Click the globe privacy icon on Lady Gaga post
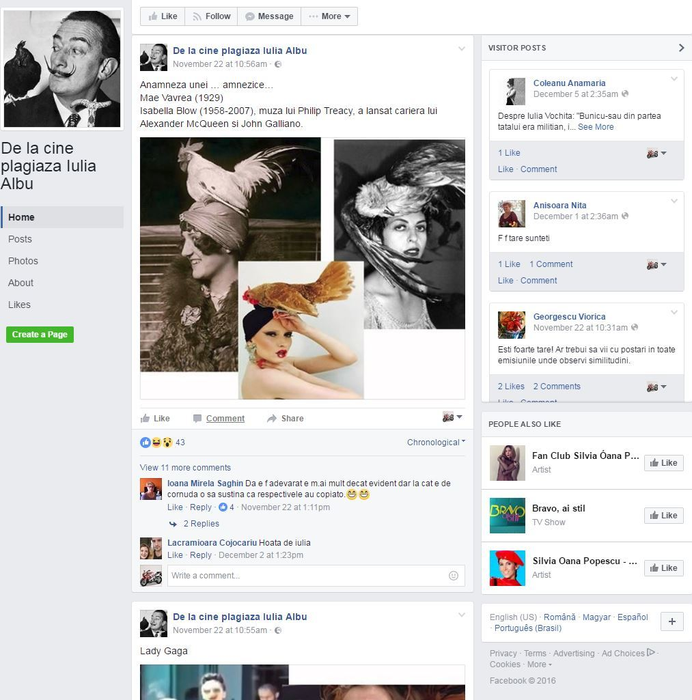The image size is (692, 700). [x=278, y=630]
